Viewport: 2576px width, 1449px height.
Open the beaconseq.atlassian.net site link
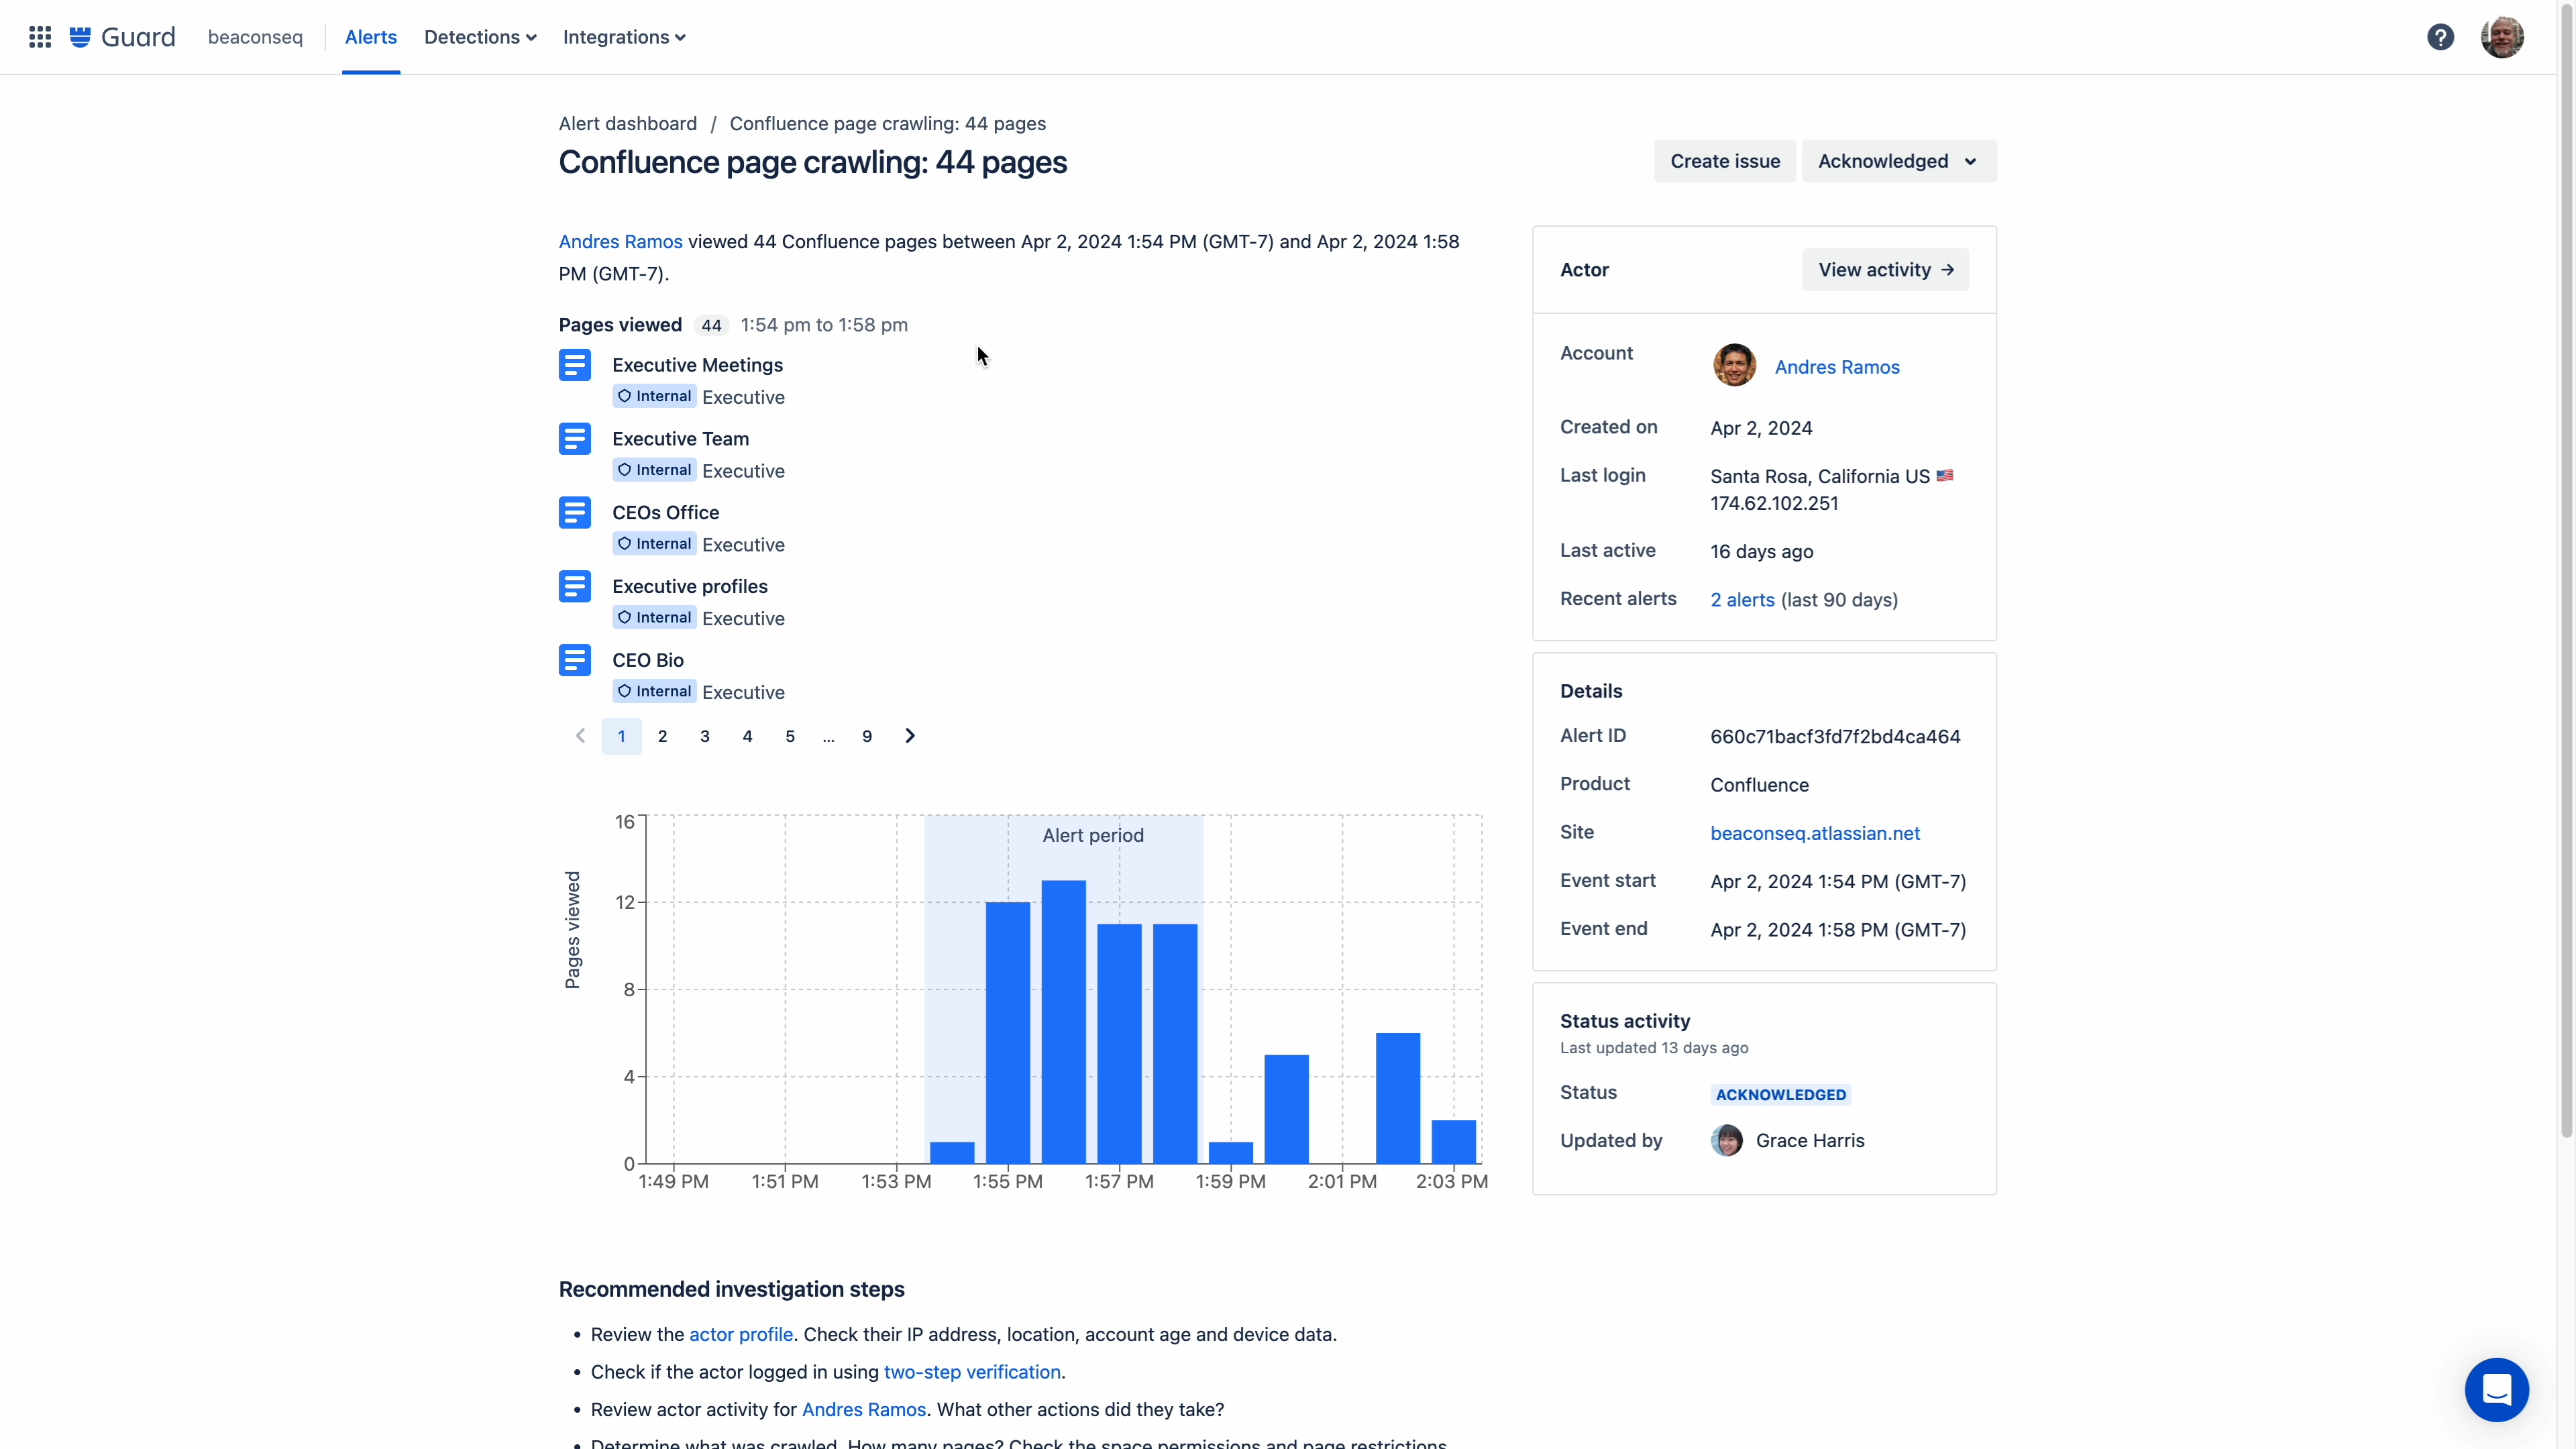[1815, 833]
